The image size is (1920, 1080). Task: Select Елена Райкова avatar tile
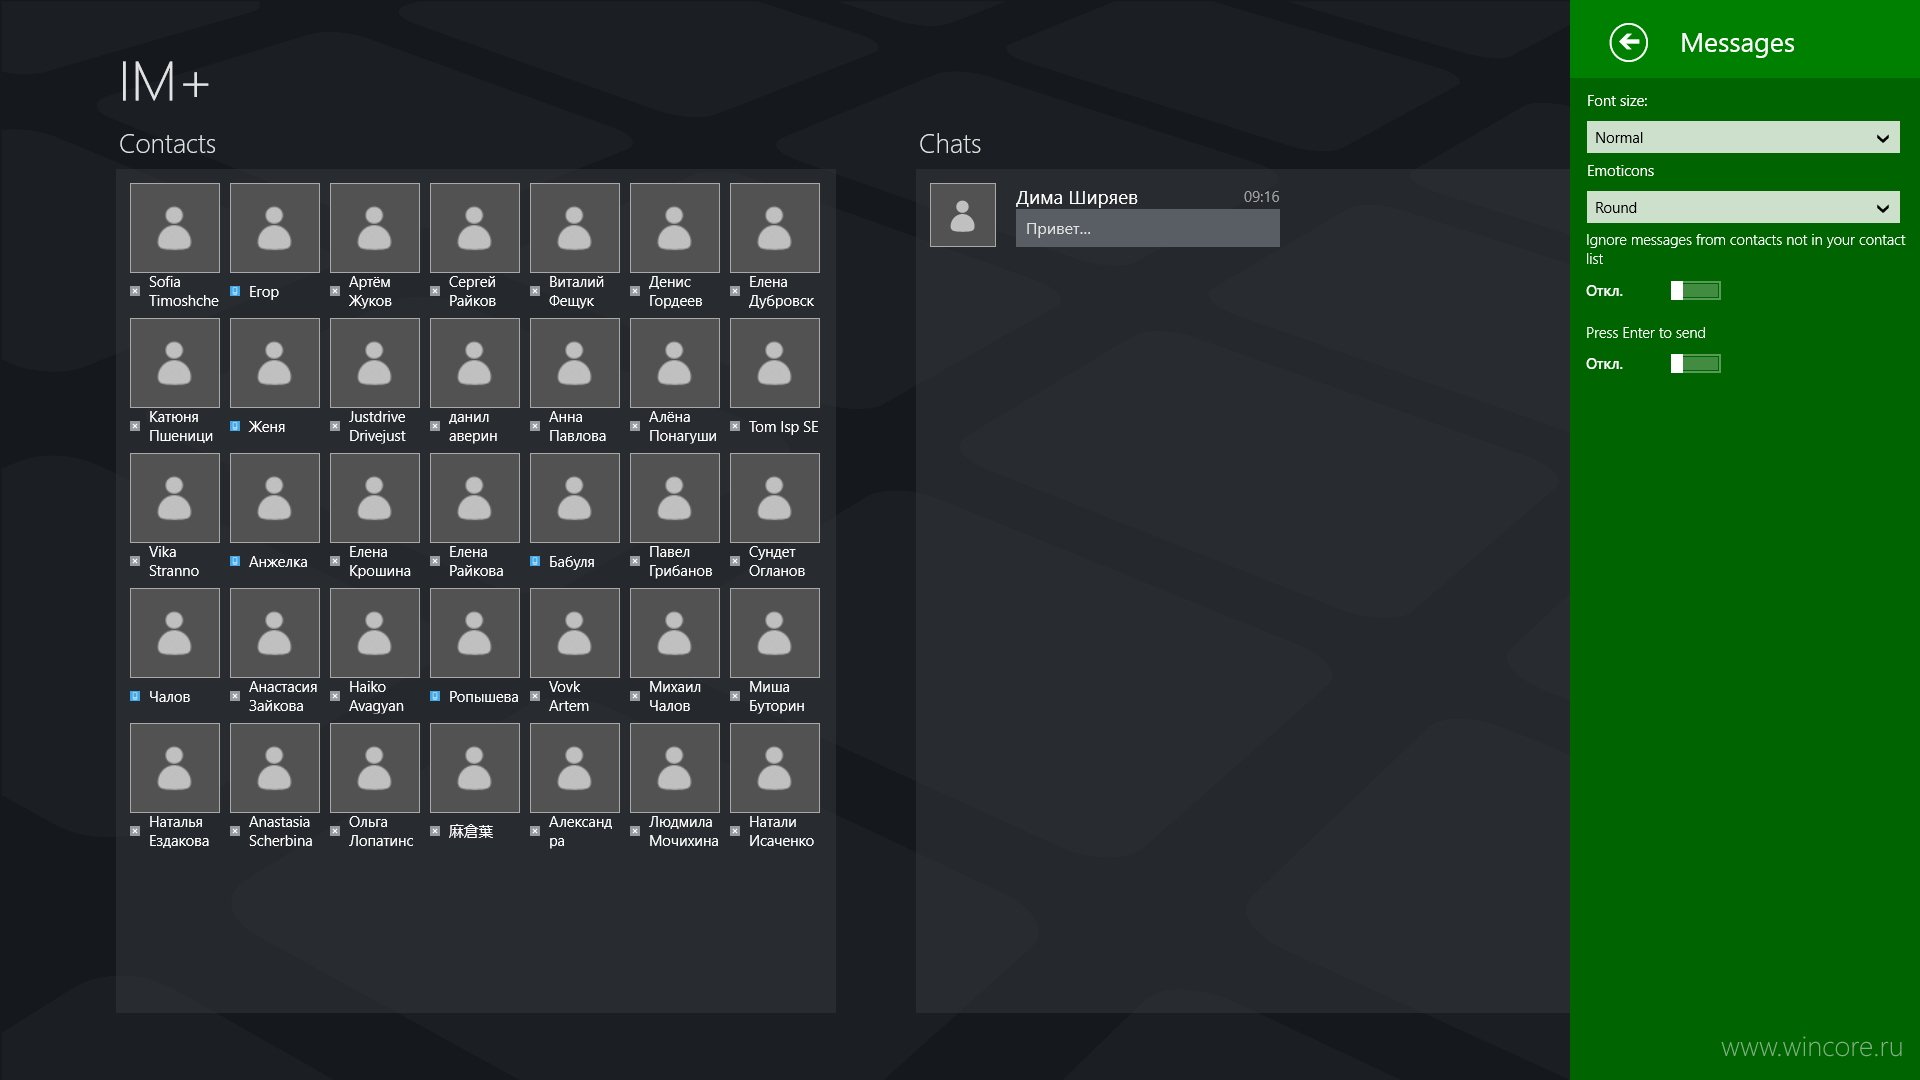point(475,498)
